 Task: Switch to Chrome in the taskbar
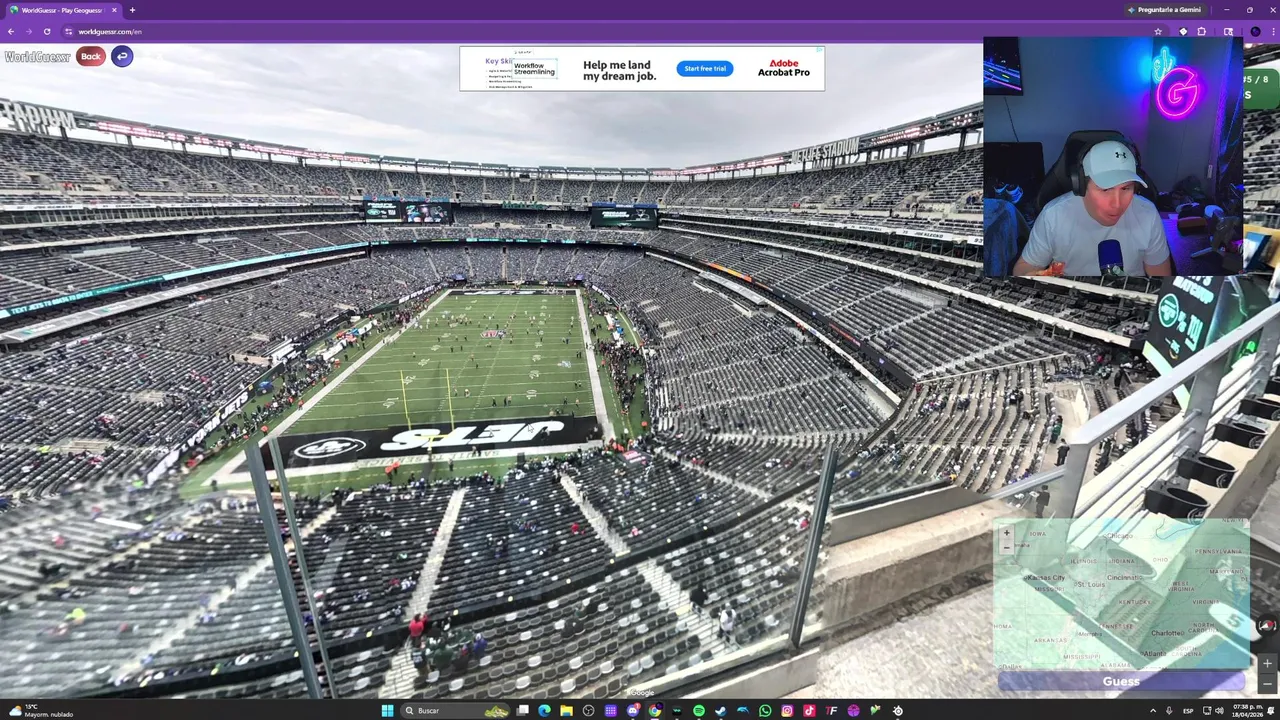655,711
